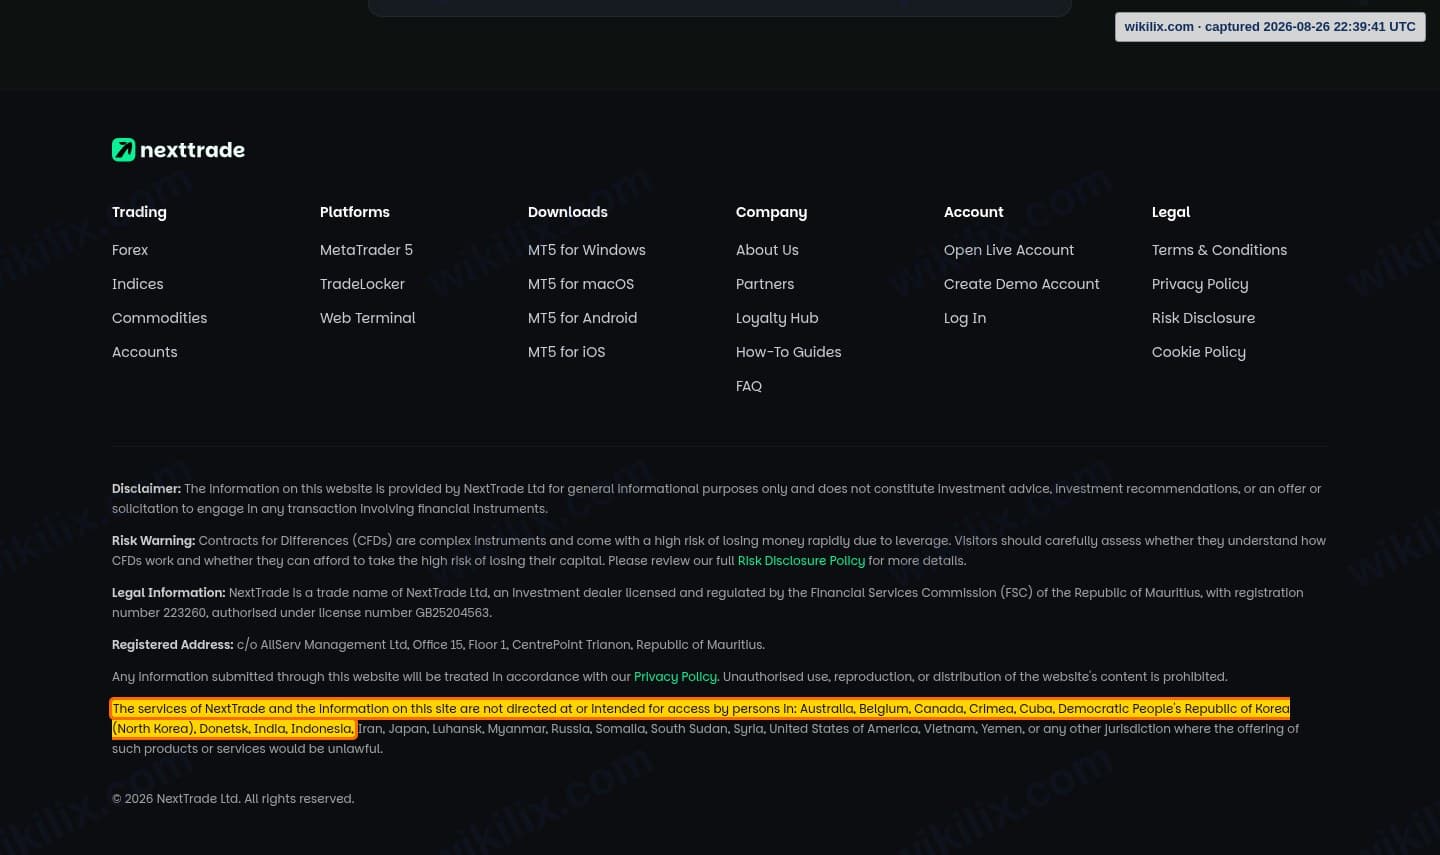This screenshot has height=855, width=1440.
Task: Click the Trading column heading
Action: (x=139, y=212)
